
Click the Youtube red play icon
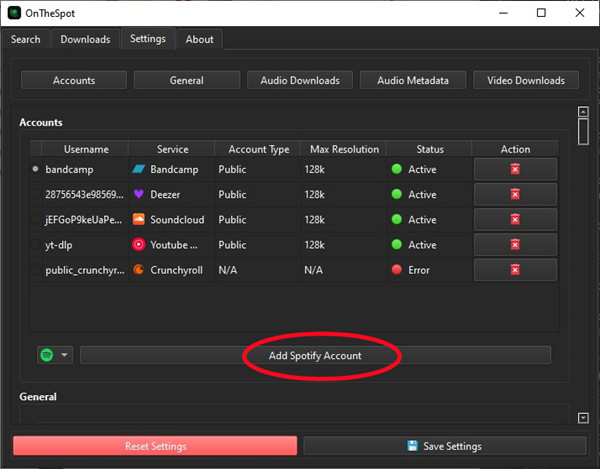(x=139, y=244)
